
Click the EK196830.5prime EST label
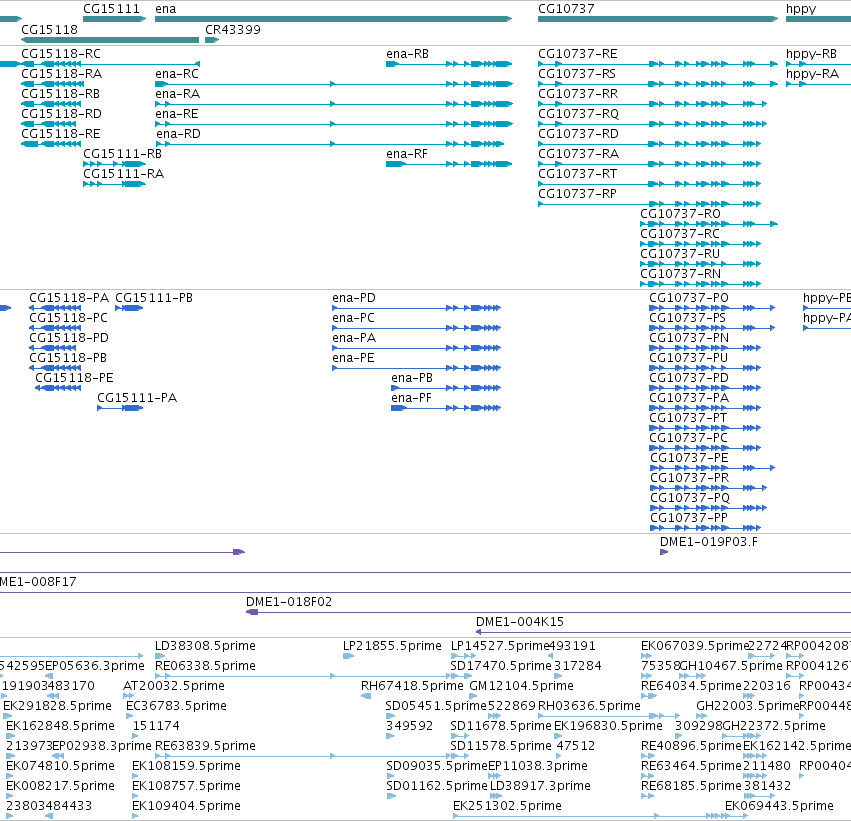608,726
